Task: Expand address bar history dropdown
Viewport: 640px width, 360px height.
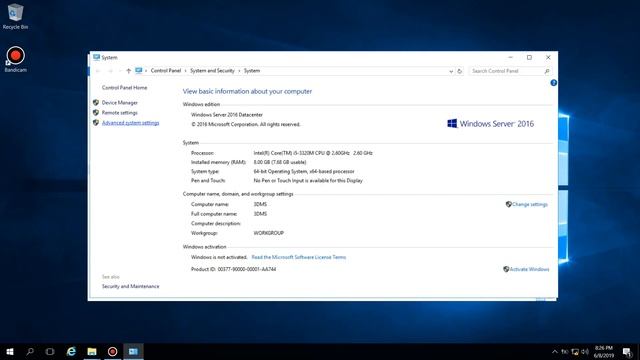Action: (451, 71)
